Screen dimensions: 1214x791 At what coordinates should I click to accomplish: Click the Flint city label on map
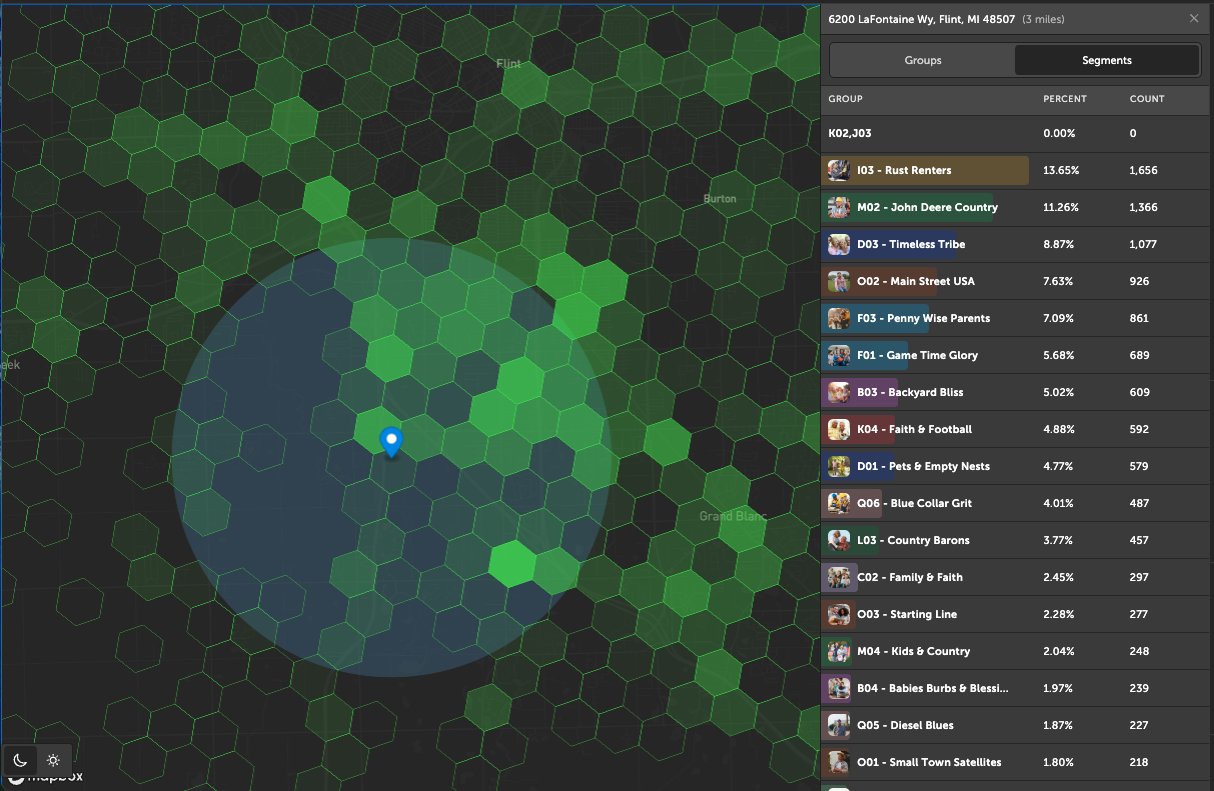pos(509,64)
